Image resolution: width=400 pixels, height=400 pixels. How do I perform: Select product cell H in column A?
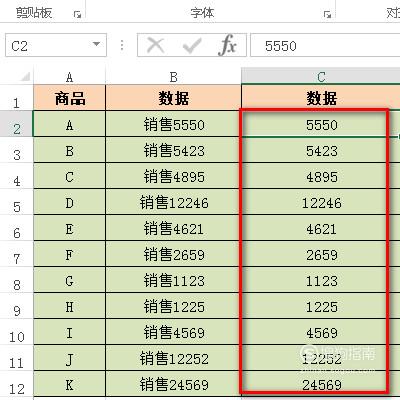click(69, 306)
